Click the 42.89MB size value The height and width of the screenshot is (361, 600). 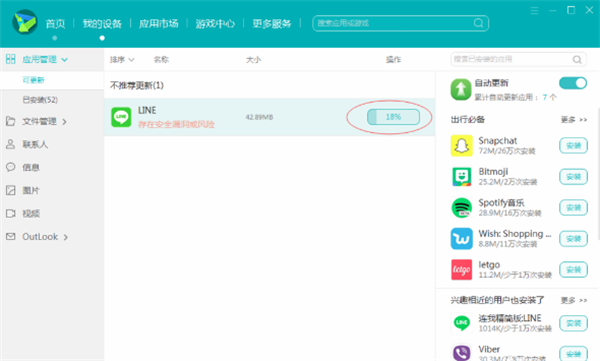click(x=259, y=117)
